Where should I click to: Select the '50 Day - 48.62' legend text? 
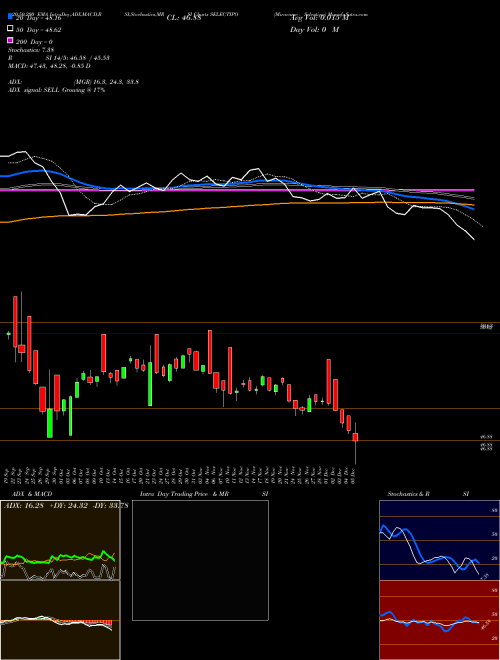click(39, 30)
